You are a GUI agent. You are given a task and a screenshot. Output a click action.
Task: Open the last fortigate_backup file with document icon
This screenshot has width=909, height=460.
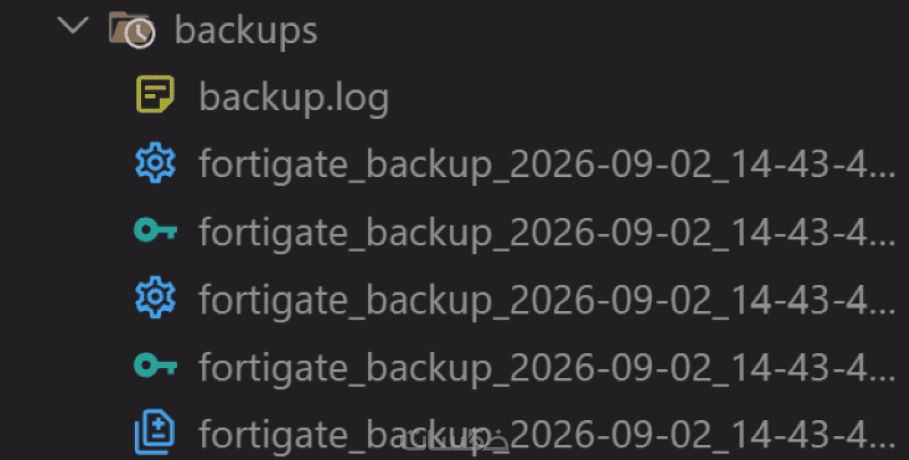pos(546,434)
